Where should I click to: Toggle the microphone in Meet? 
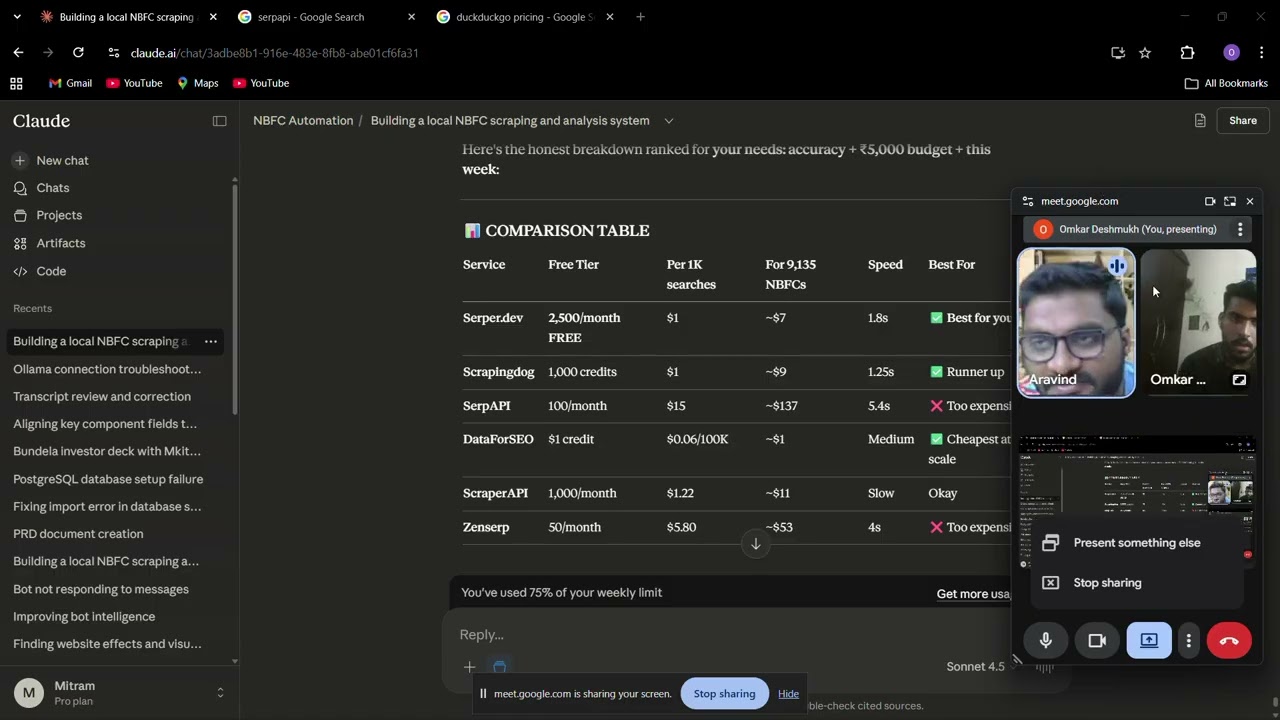1046,641
